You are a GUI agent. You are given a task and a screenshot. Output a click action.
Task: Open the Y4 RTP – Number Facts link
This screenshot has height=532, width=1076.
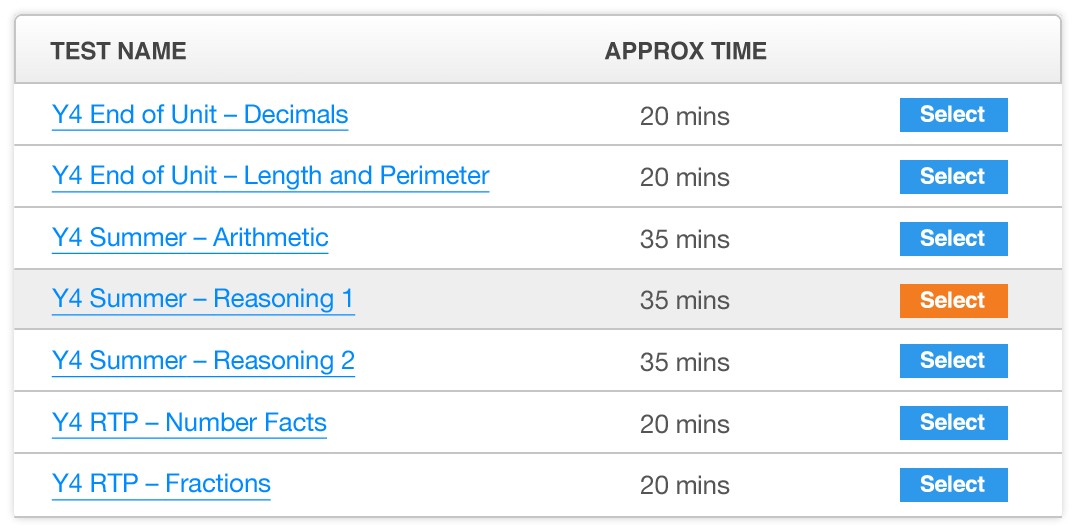point(189,423)
